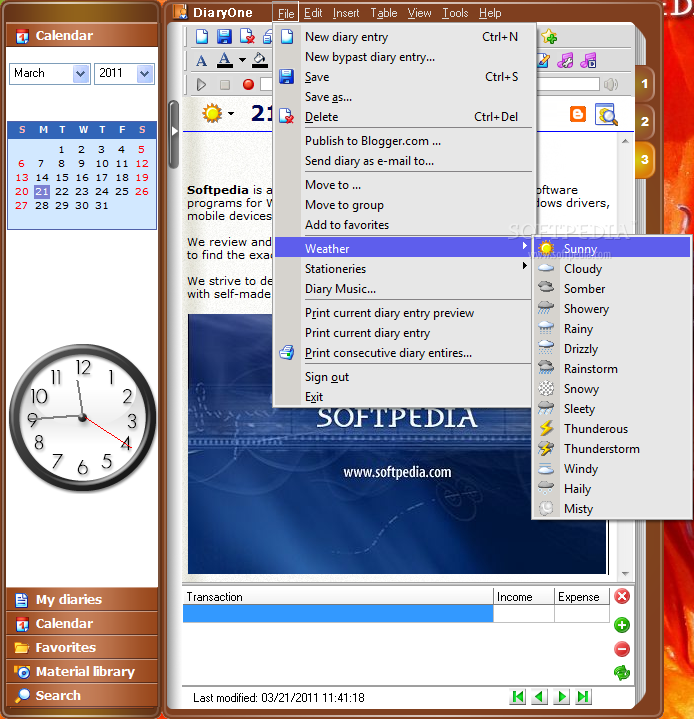Click the play recording button

[201, 84]
